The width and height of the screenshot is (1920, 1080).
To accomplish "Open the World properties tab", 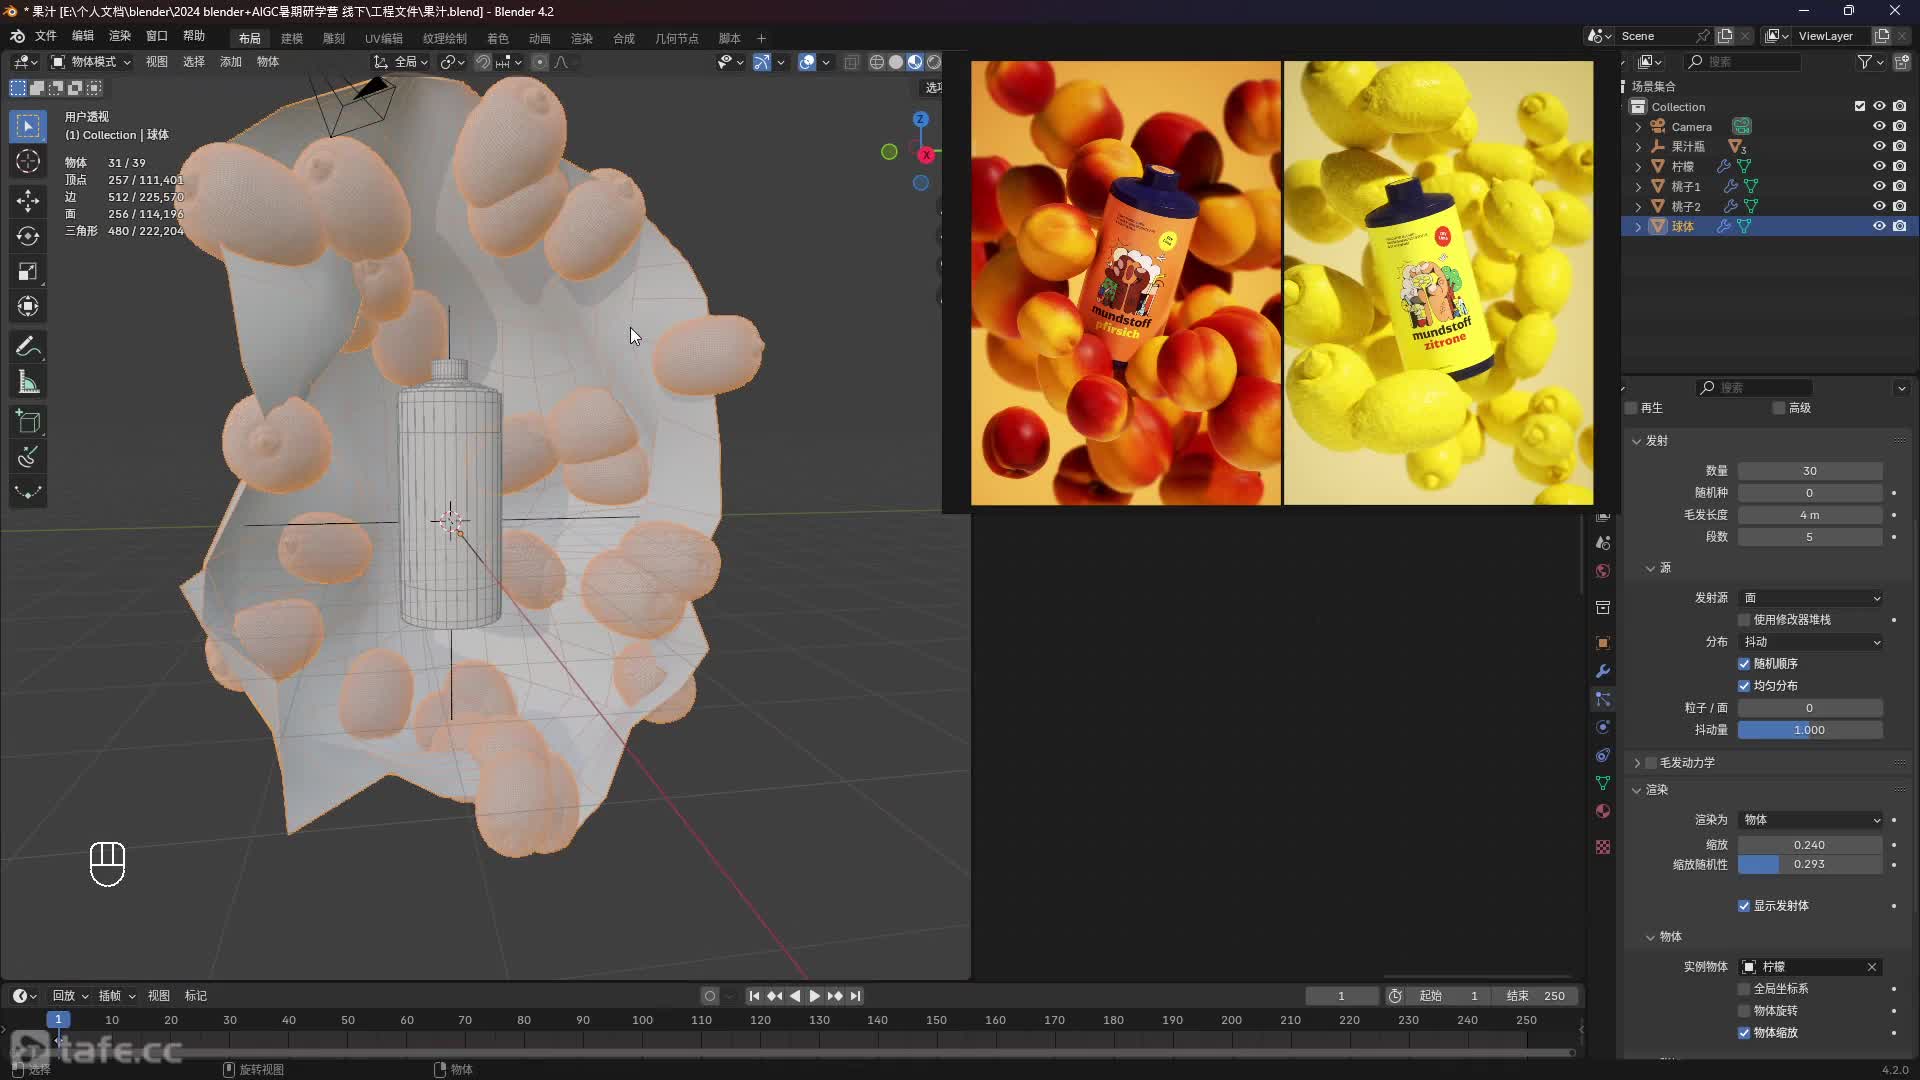I will click(x=1603, y=571).
